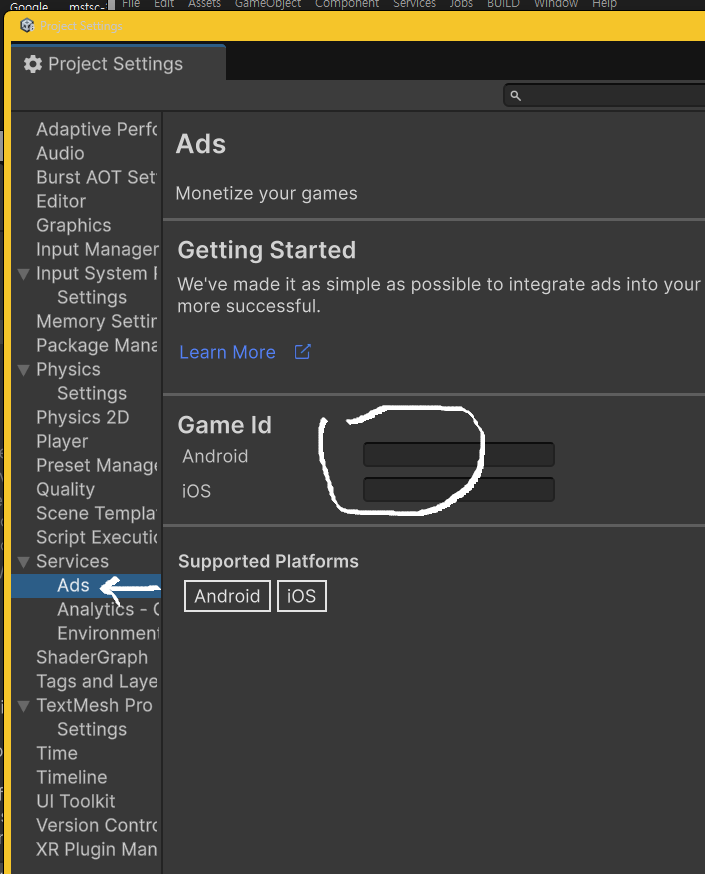Click the Android supported platform tag
Image resolution: width=705 pixels, height=874 pixels.
pos(227,596)
